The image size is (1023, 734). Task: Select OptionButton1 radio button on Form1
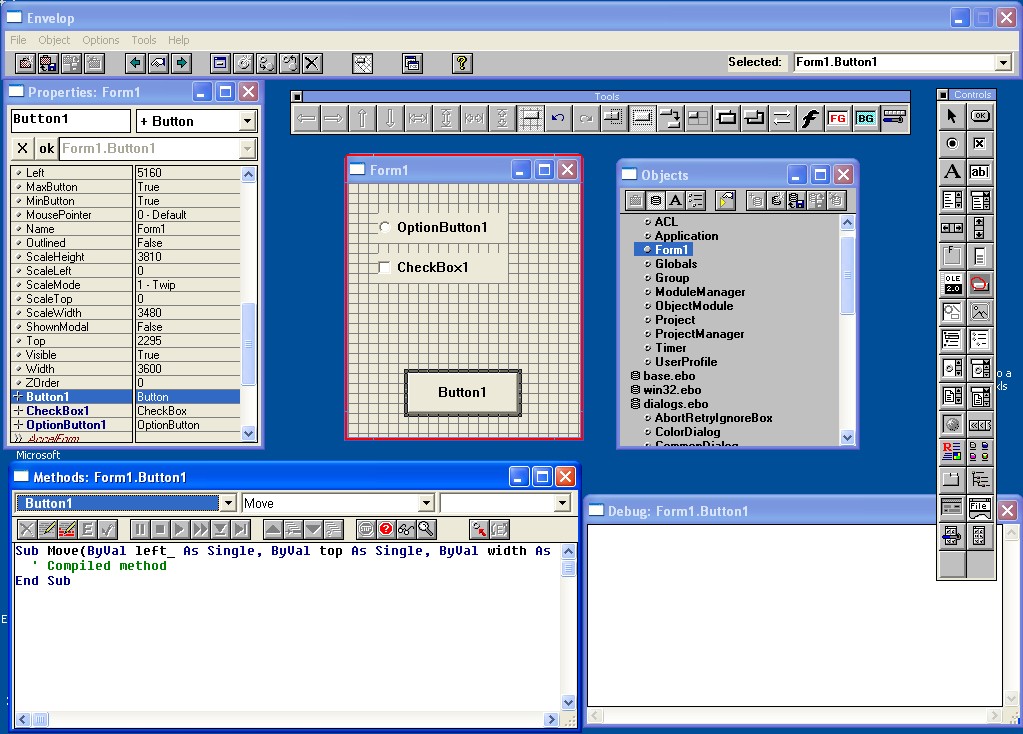[384, 227]
